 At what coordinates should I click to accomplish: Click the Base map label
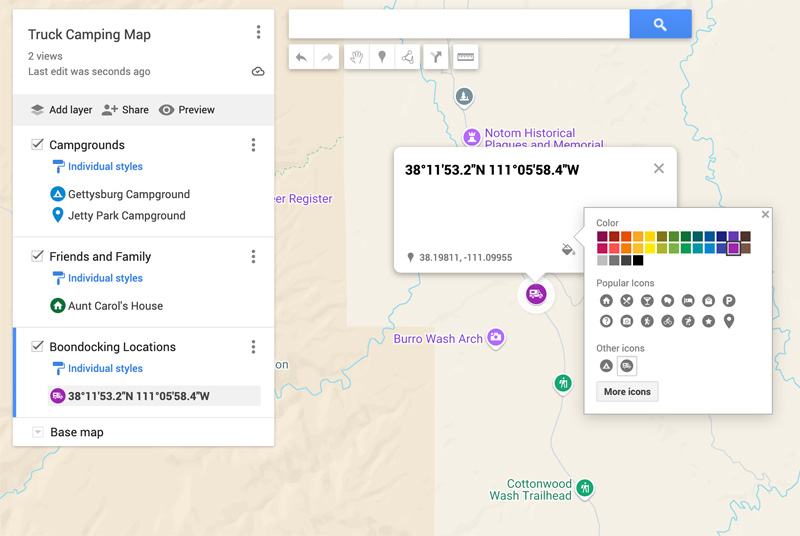pos(77,432)
